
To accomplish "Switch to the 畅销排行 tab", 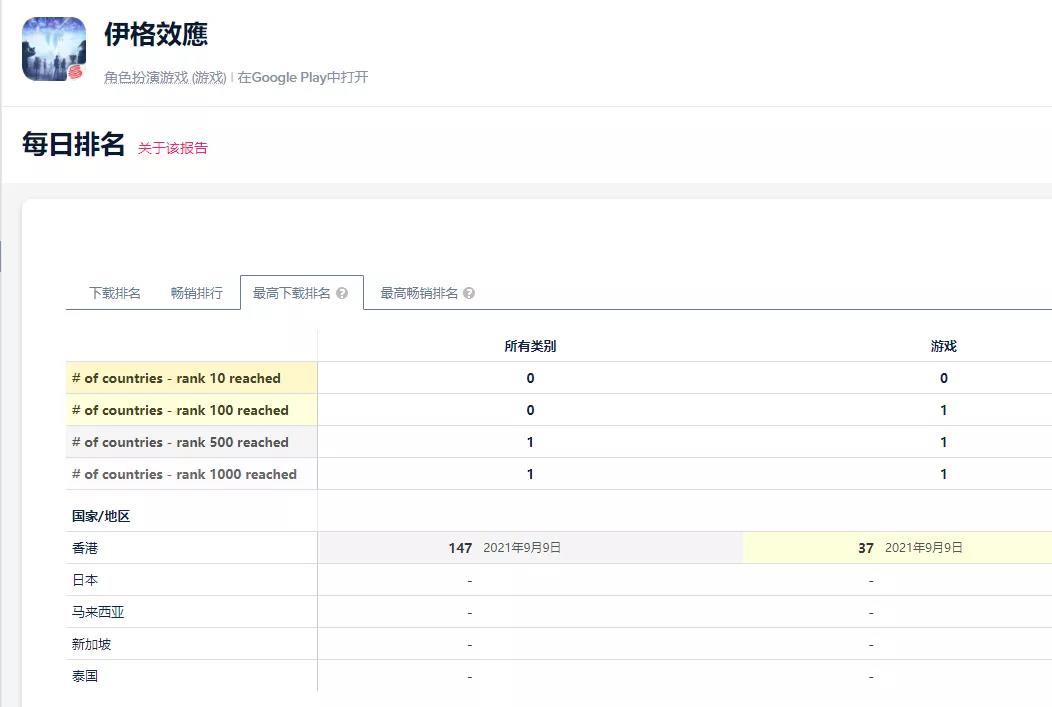I will tap(197, 292).
